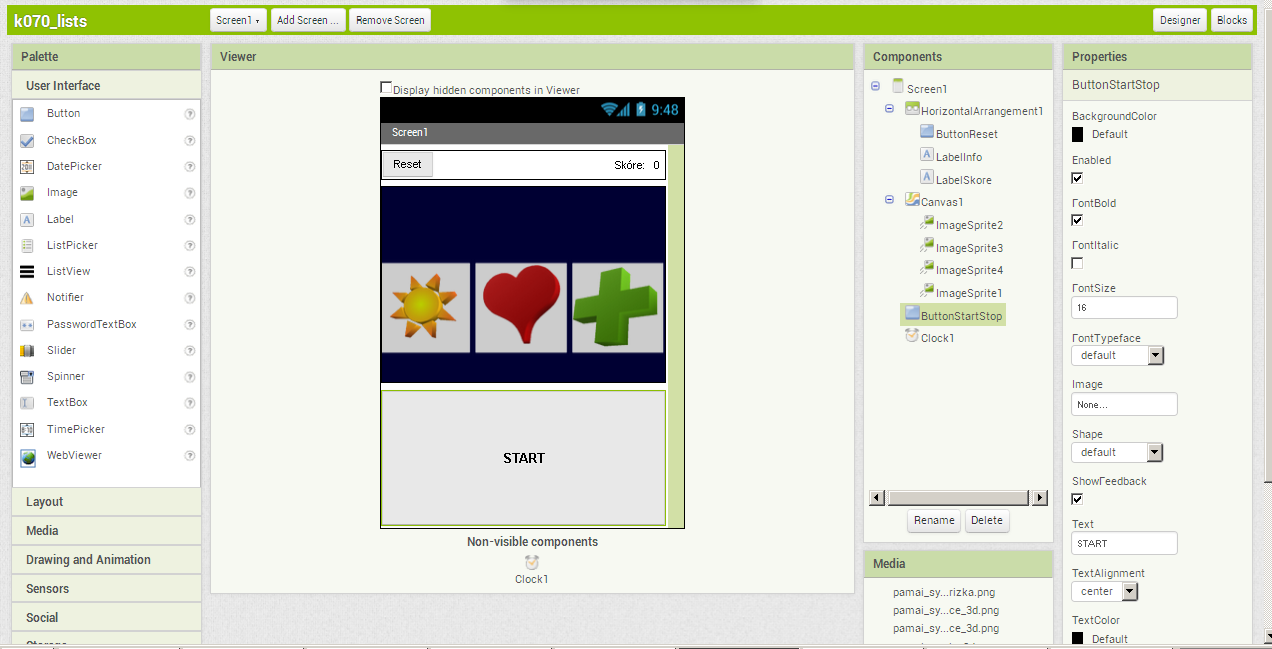Uncheck the Enabled property checkbox

1077,178
